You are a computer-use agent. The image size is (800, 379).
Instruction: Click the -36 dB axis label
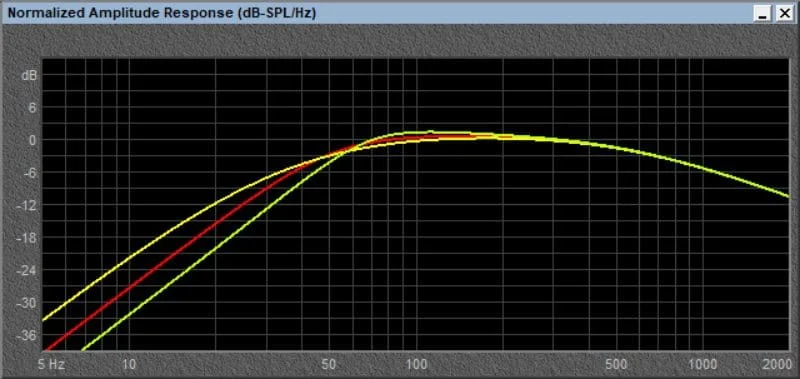[28, 336]
